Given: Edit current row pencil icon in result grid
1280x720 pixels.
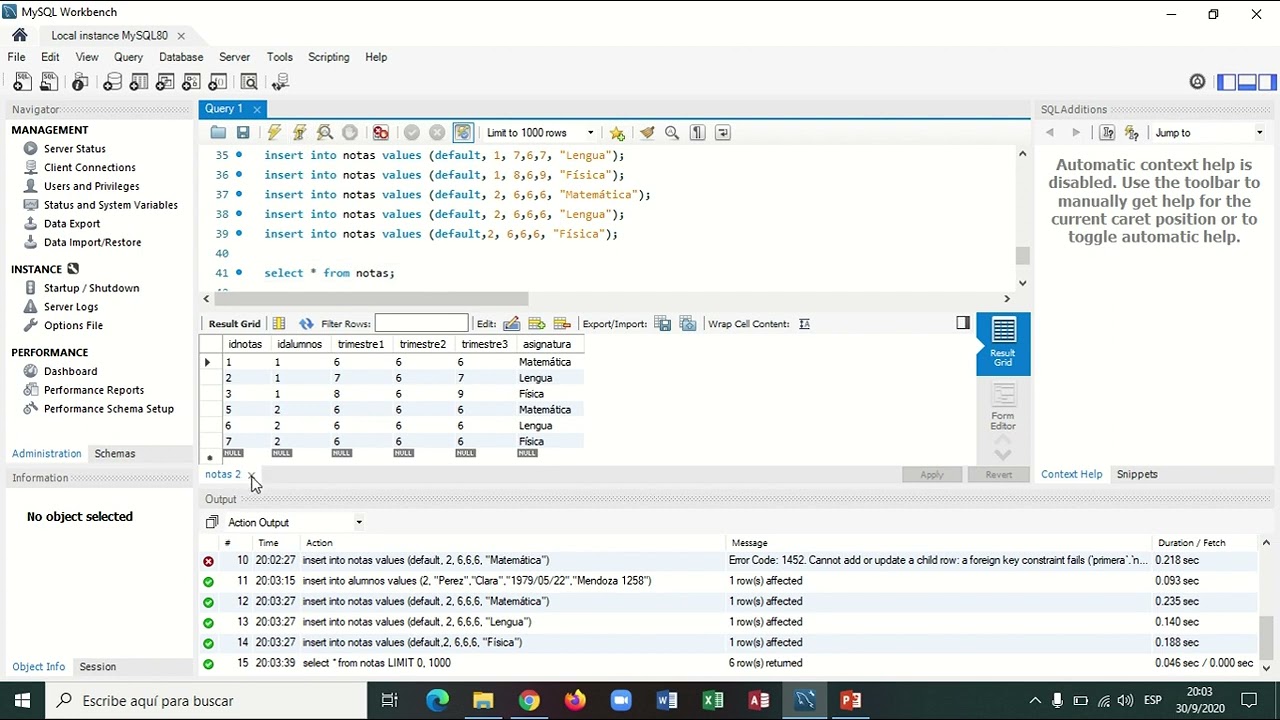Looking at the screenshot, I should pos(511,323).
